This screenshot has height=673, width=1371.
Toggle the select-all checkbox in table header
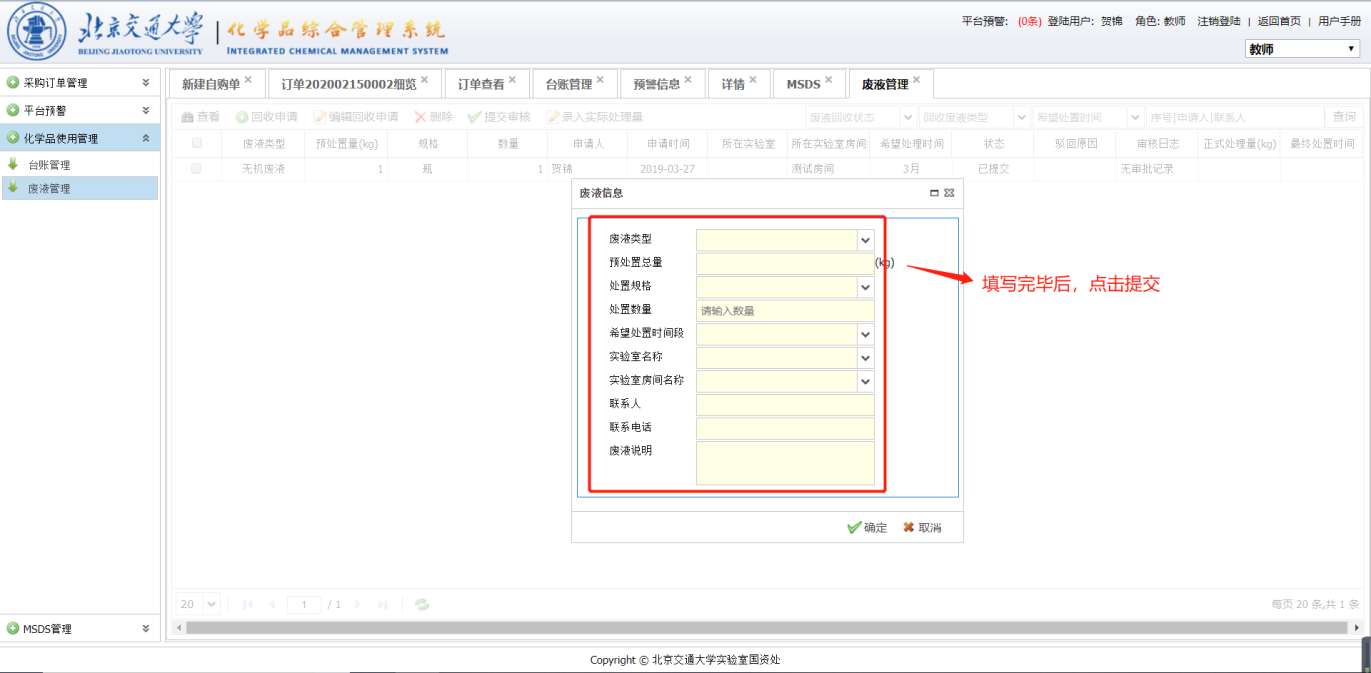coord(196,143)
